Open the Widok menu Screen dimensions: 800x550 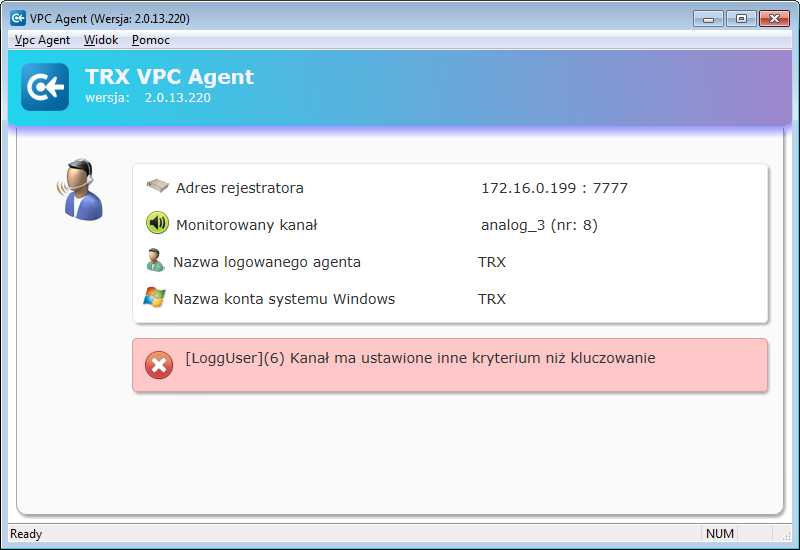pyautogui.click(x=101, y=40)
